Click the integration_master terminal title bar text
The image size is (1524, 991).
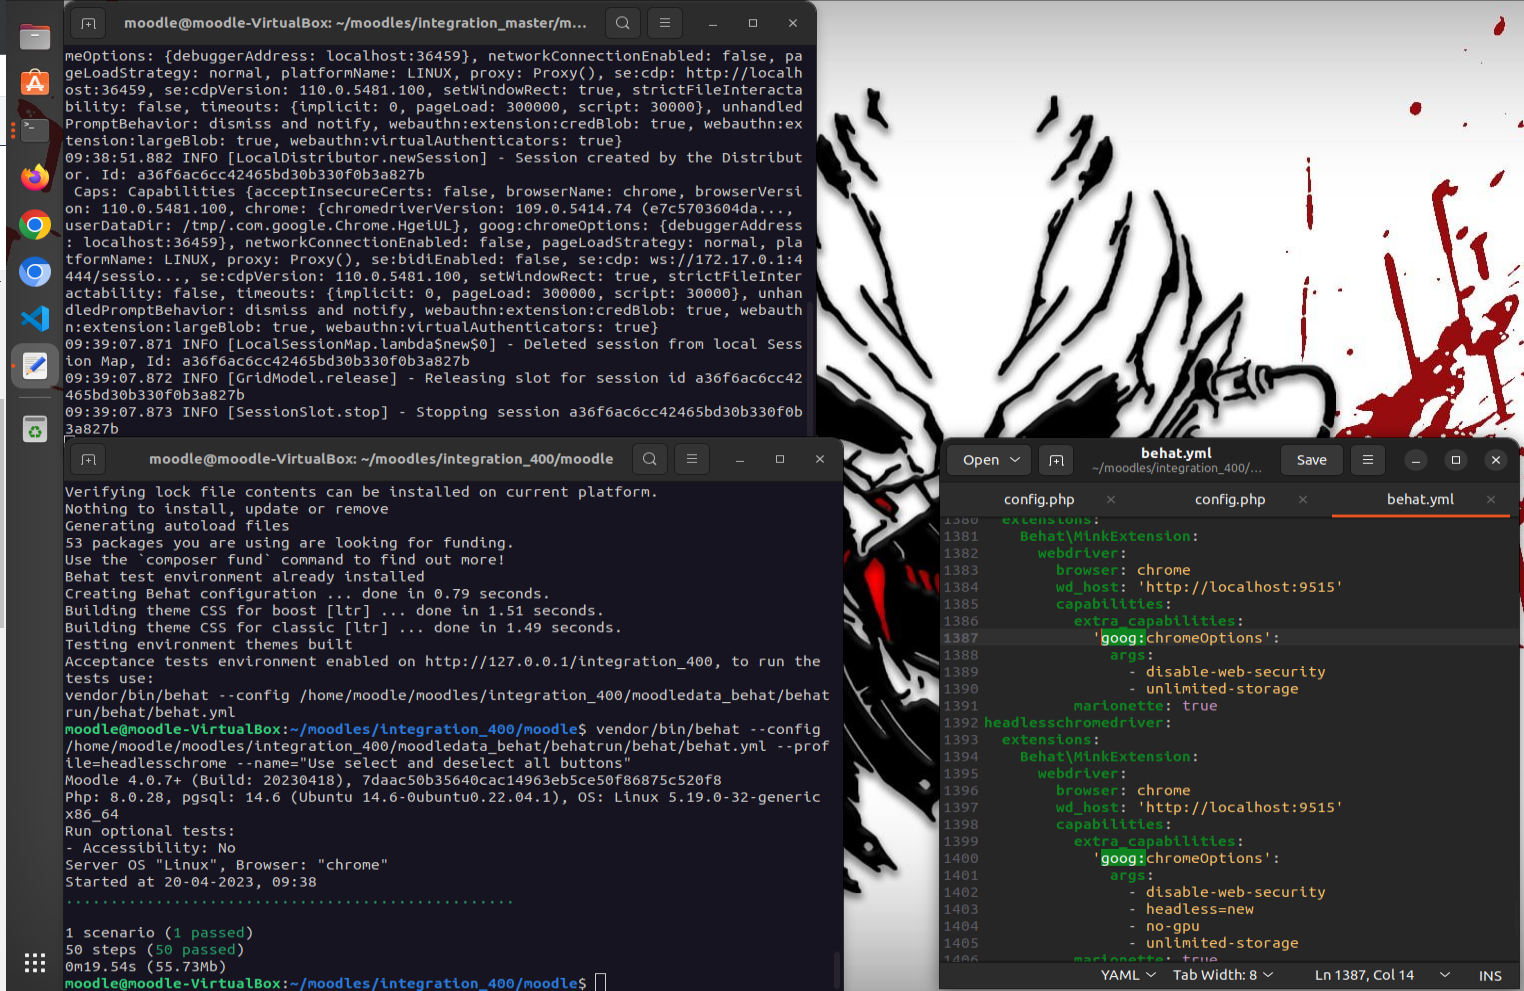355,23
